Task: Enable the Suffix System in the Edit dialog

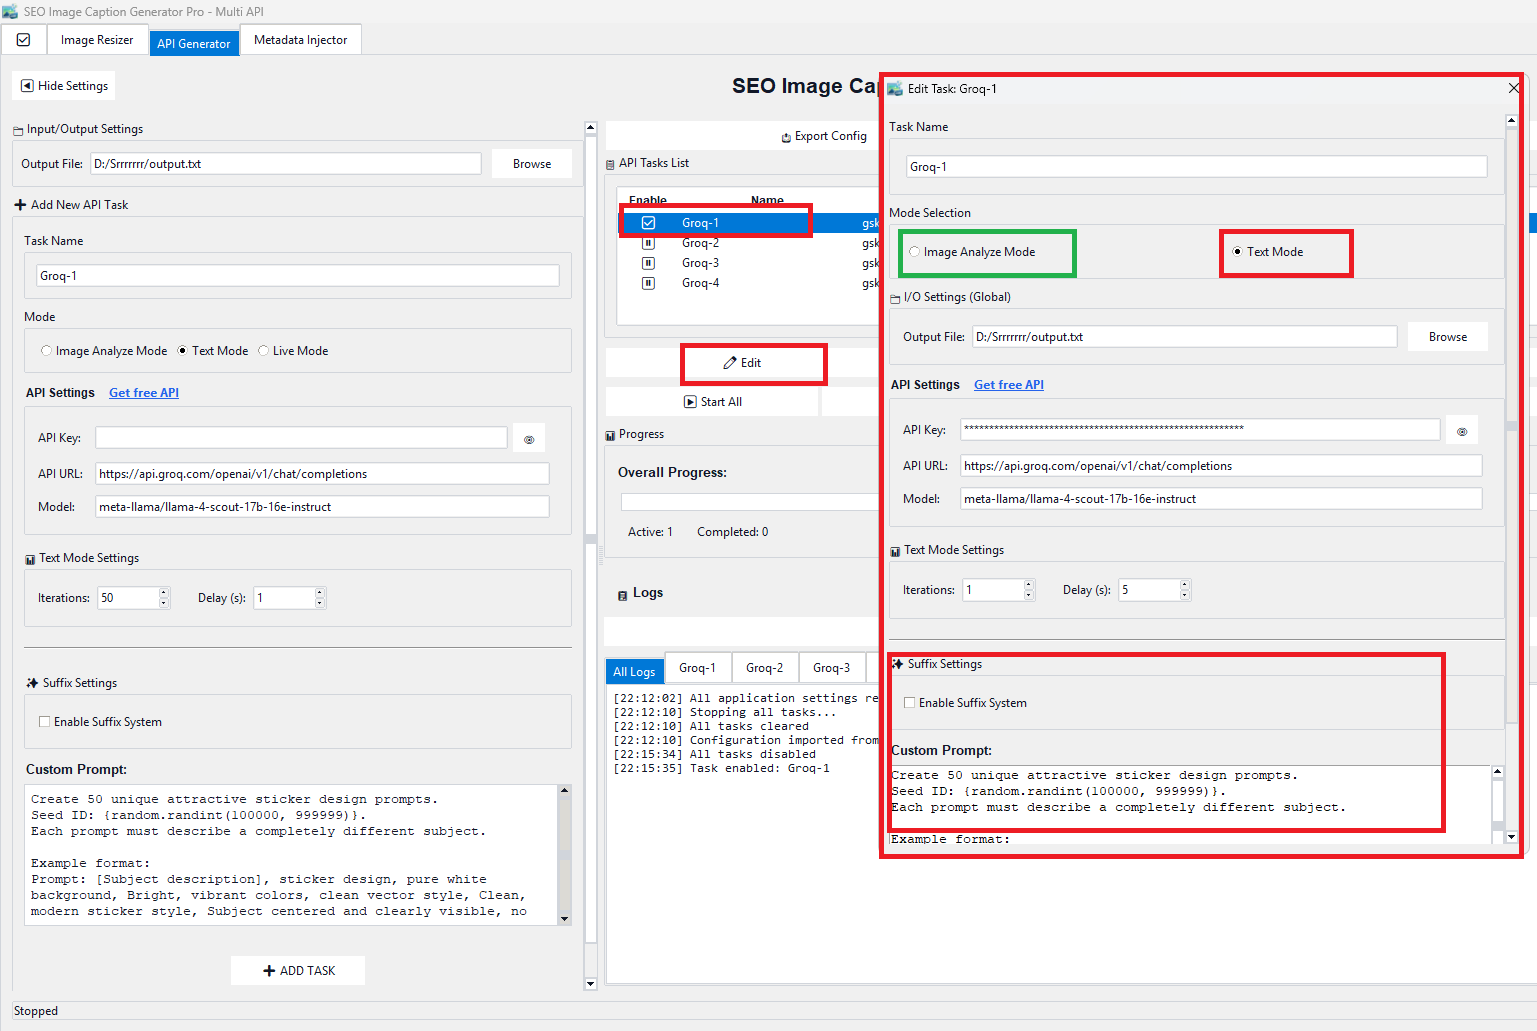Action: click(x=910, y=702)
